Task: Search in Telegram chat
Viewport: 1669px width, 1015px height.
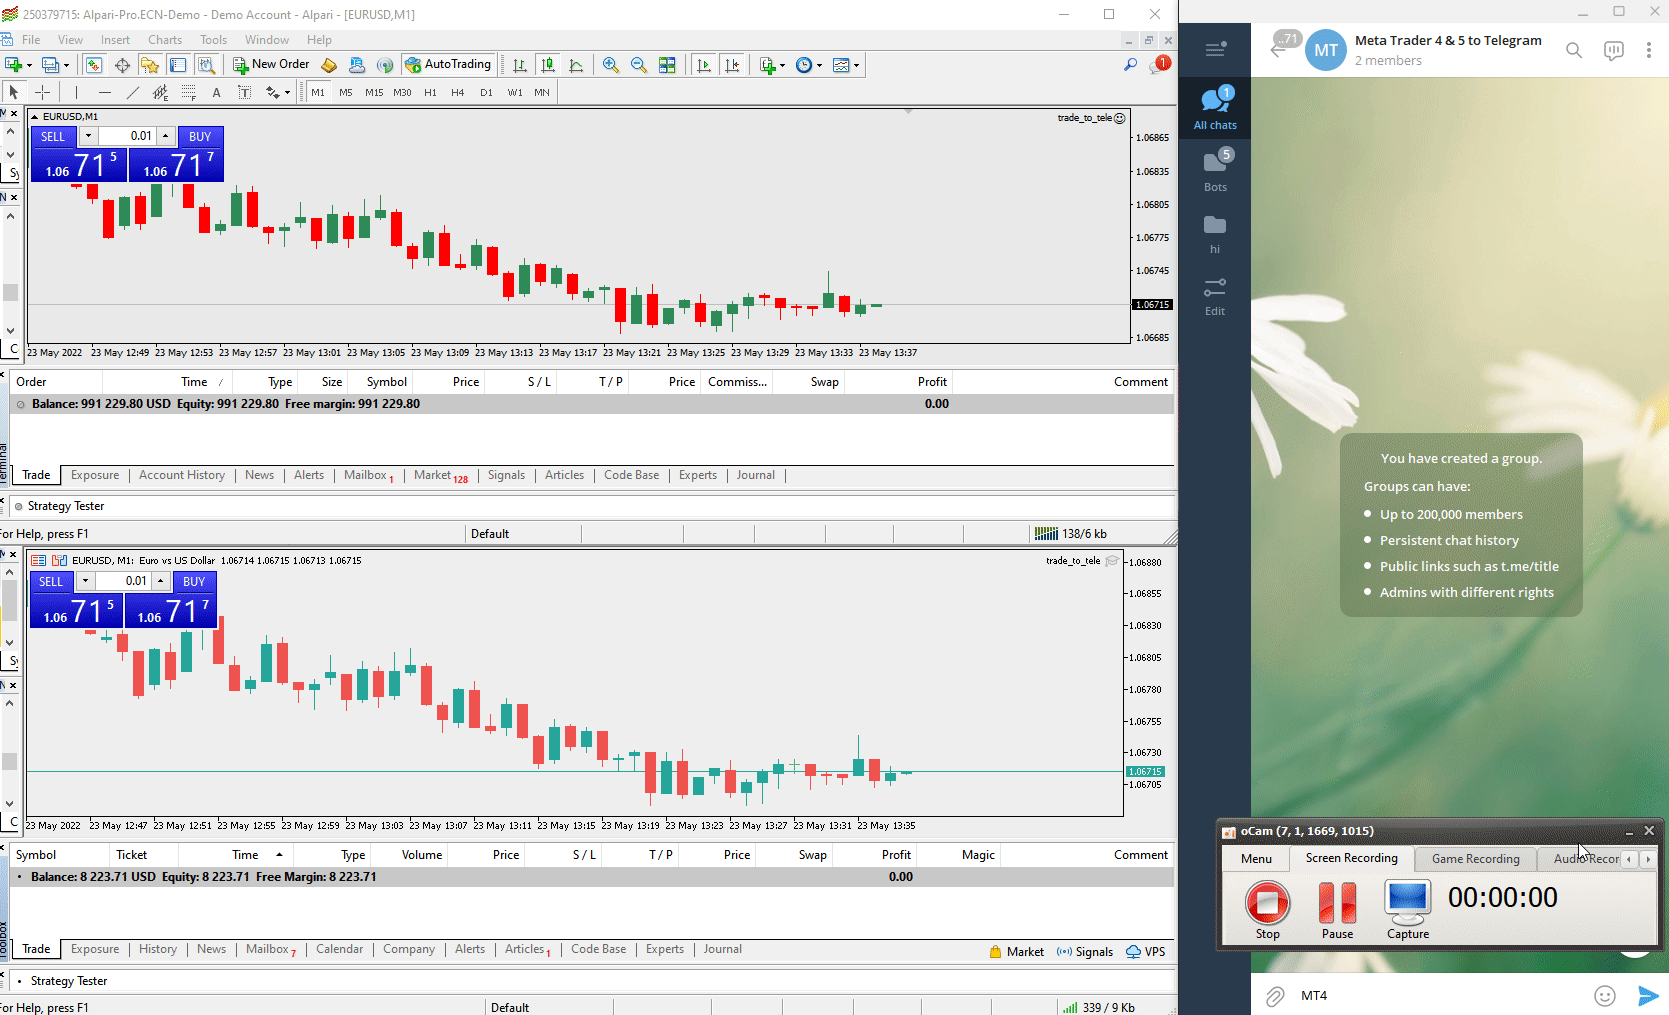Action: [1574, 50]
